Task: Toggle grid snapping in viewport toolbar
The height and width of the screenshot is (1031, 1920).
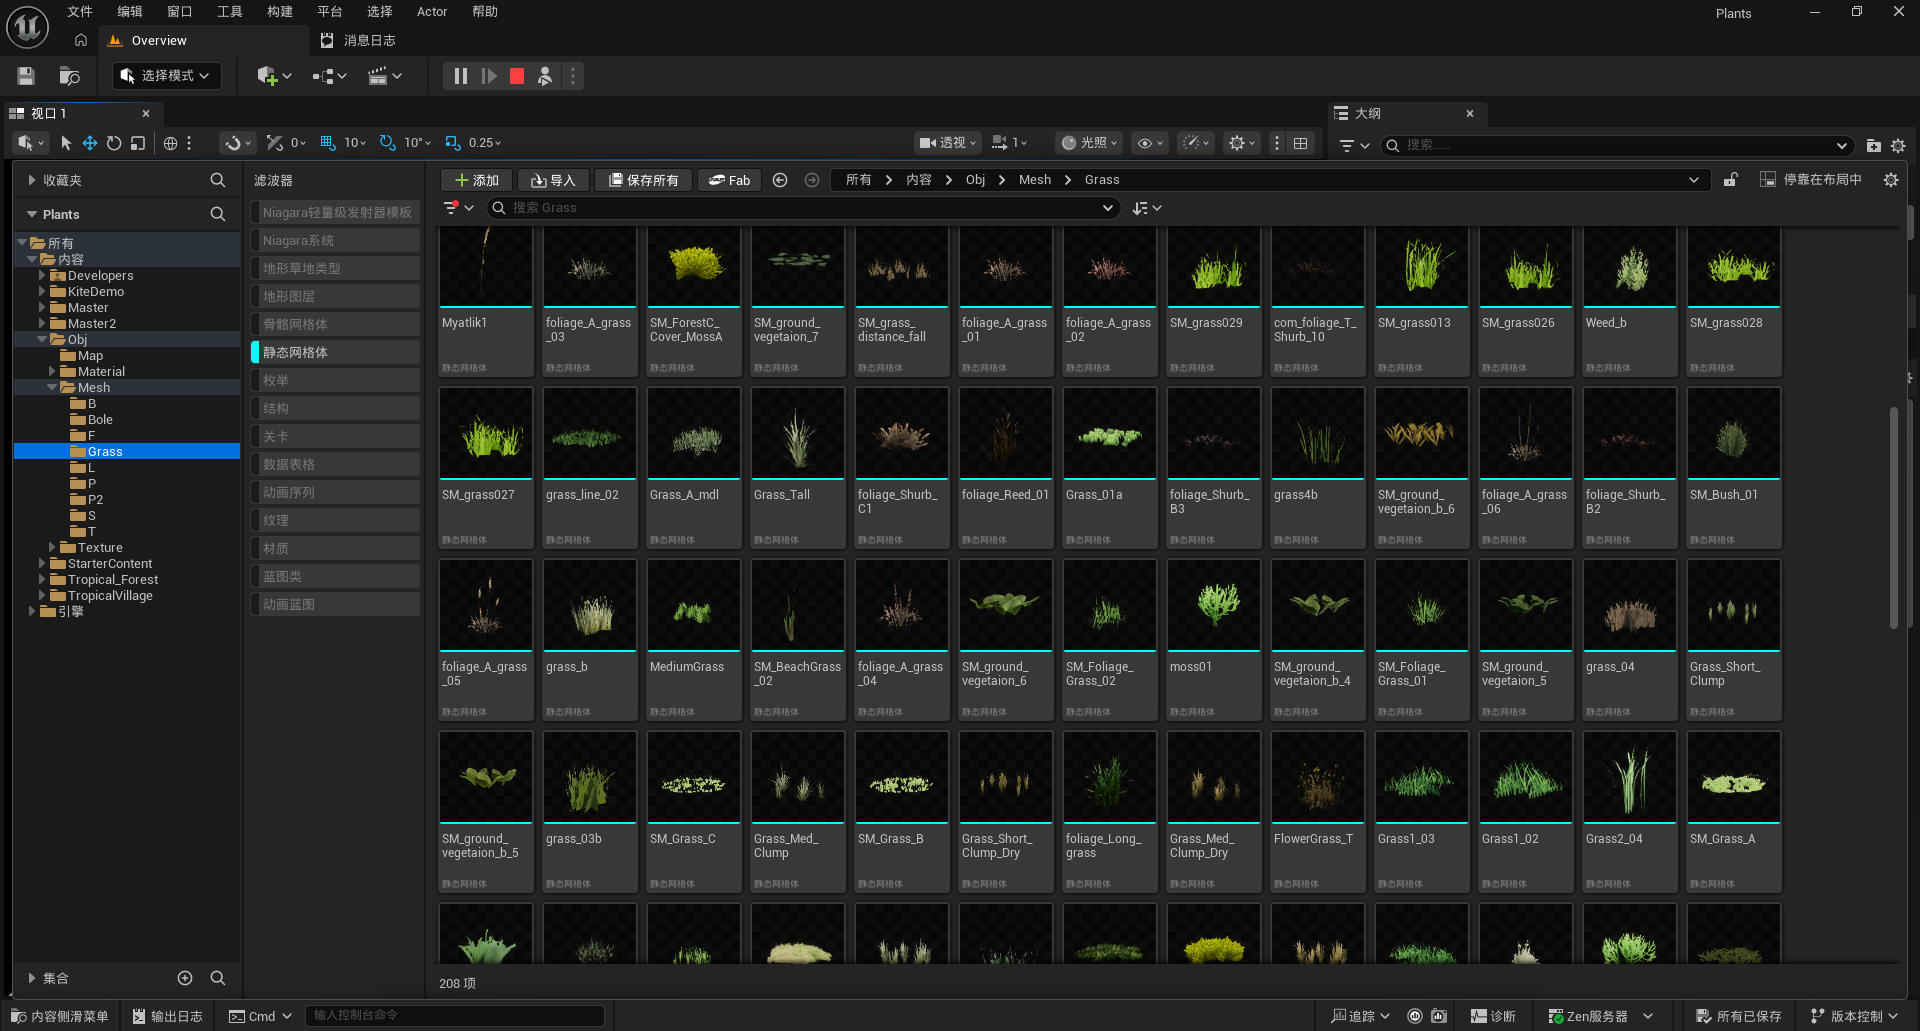Action: 328,143
